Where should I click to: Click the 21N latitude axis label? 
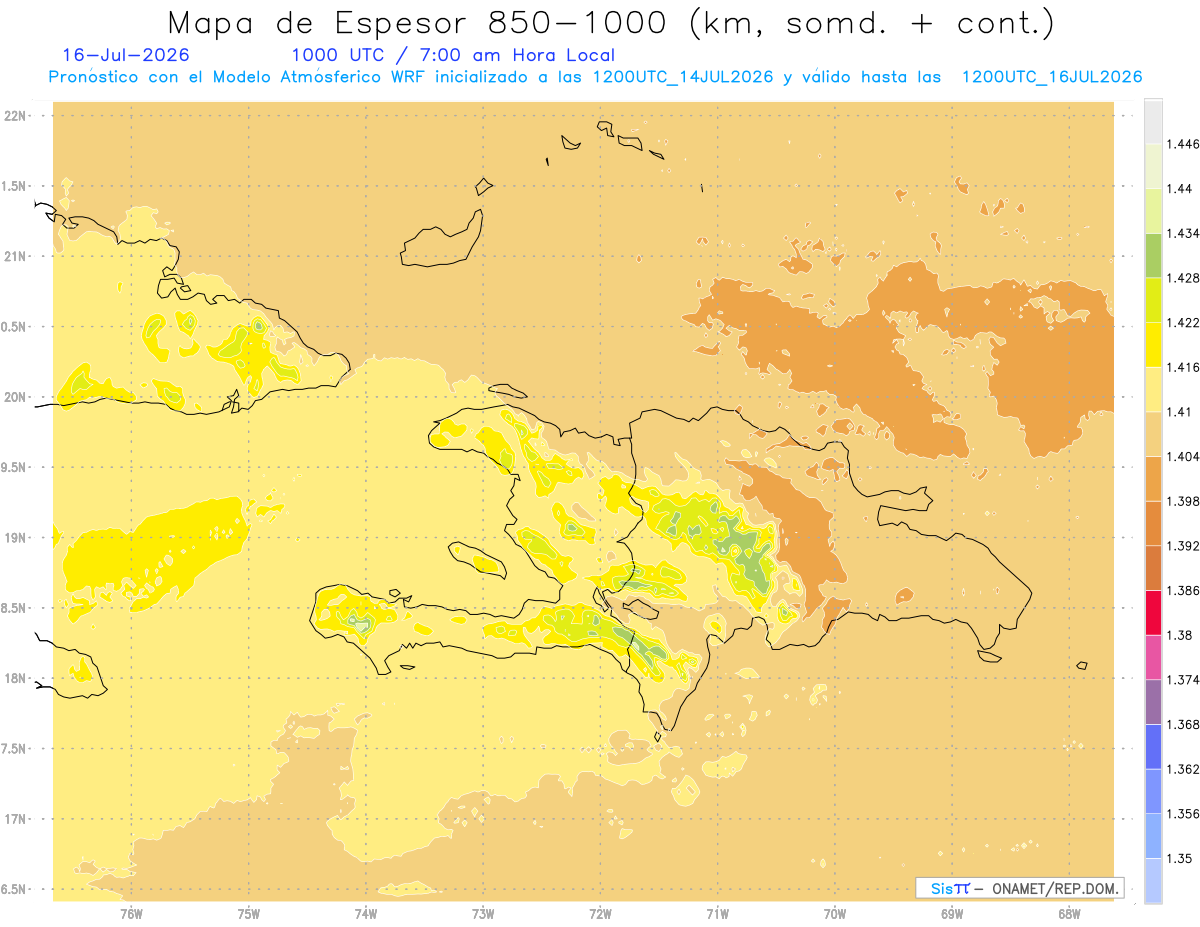(x=16, y=257)
